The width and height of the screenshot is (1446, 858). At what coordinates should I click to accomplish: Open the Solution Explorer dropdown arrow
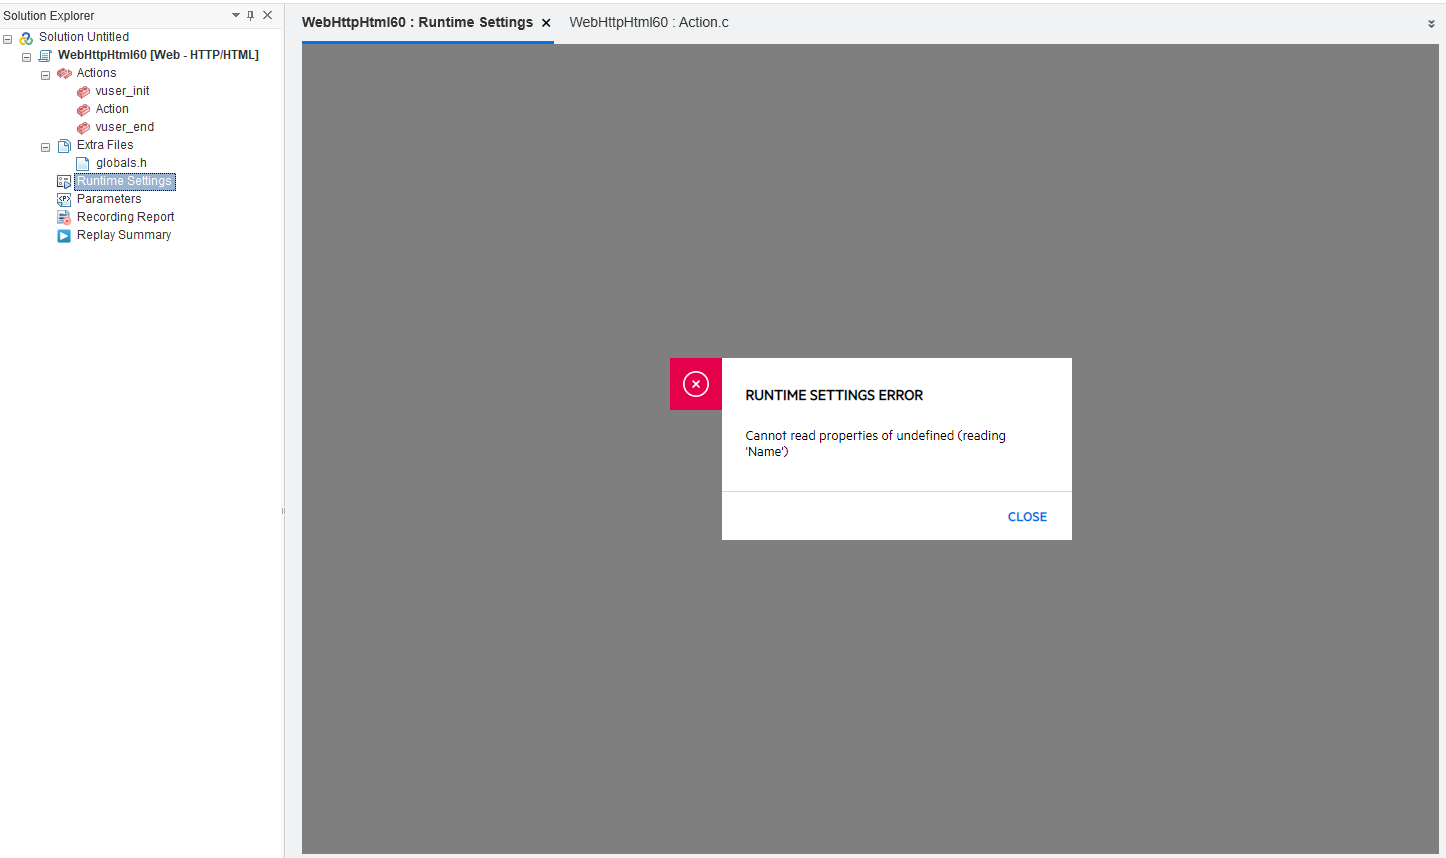[236, 15]
